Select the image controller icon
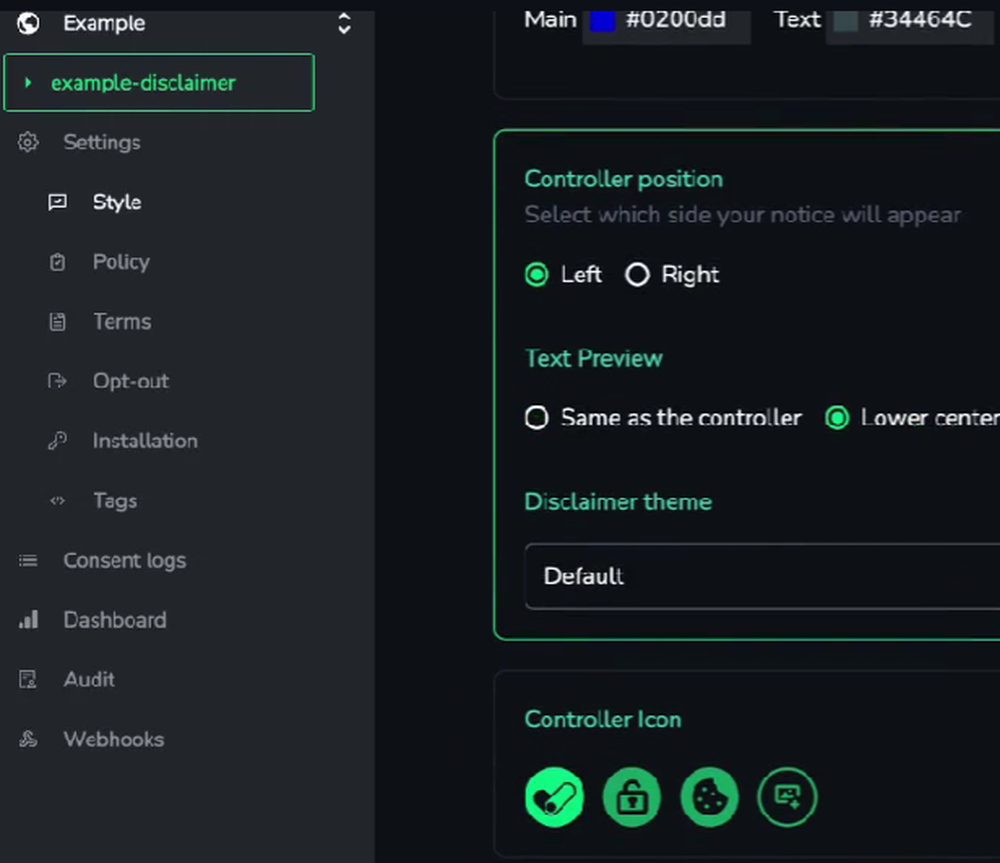The width and height of the screenshot is (1000, 863). pos(787,797)
